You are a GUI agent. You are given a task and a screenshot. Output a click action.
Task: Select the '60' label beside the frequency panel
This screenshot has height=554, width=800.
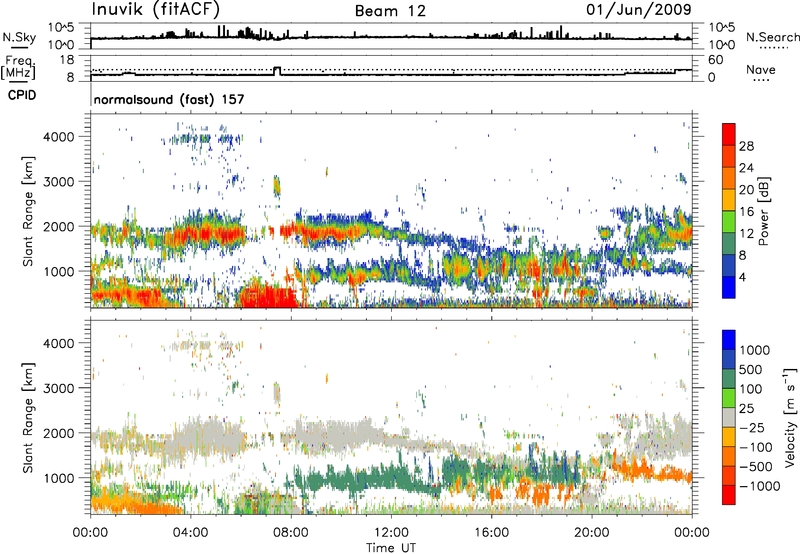[x=716, y=60]
